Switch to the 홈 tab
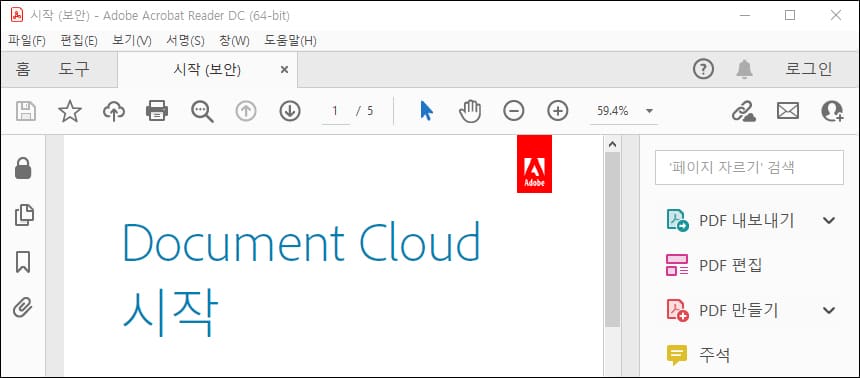The image size is (860, 378). pyautogui.click(x=22, y=70)
